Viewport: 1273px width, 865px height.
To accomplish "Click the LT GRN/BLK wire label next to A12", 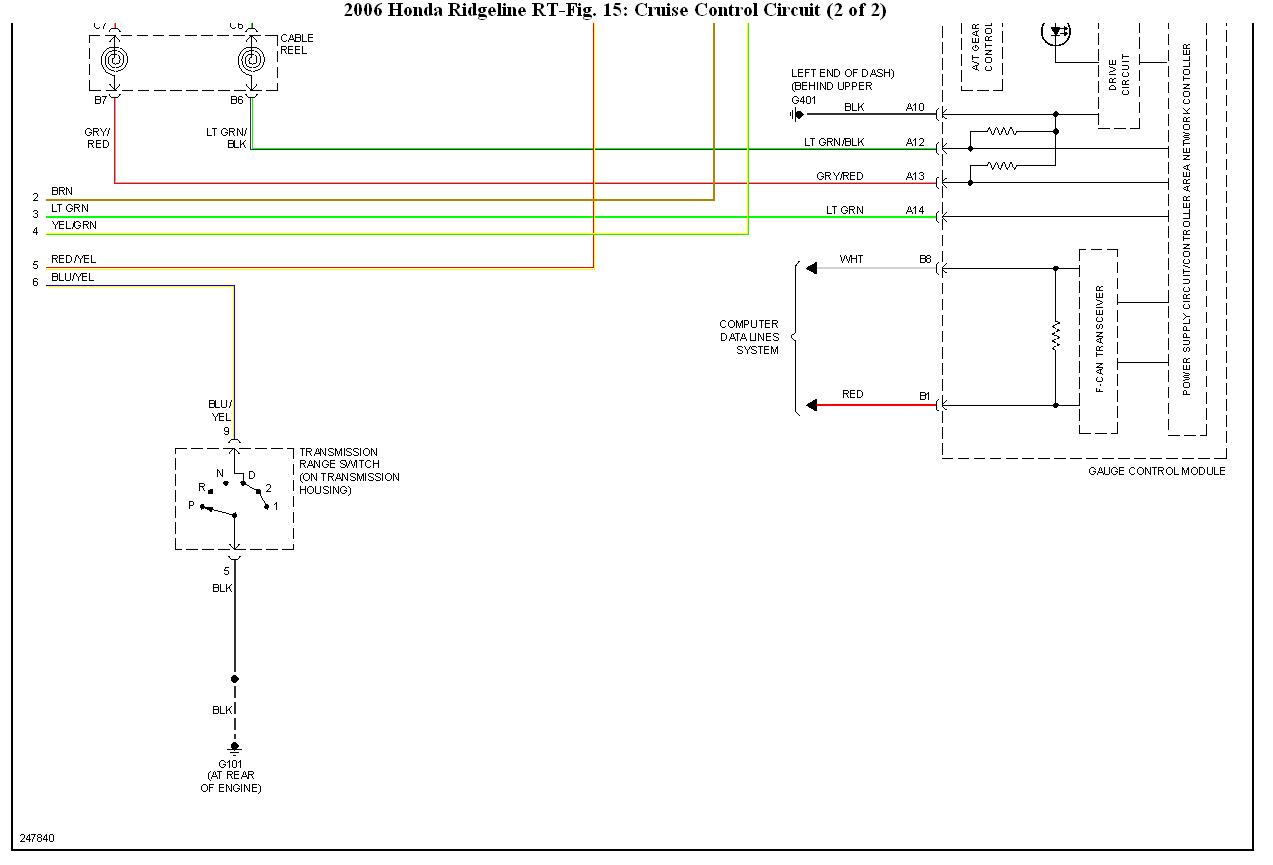I will [834, 142].
